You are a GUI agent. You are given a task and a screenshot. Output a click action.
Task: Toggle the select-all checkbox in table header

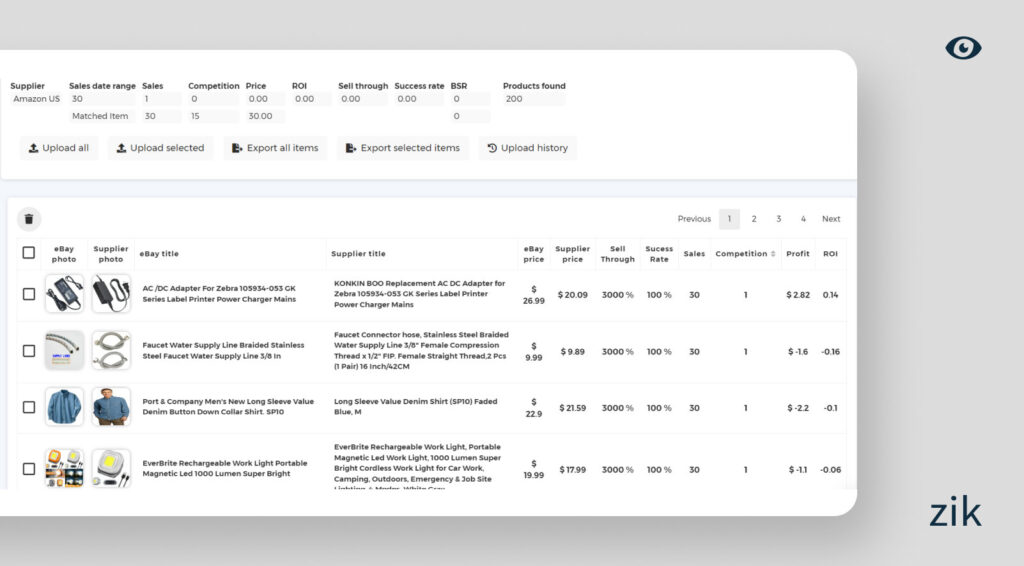(x=29, y=253)
